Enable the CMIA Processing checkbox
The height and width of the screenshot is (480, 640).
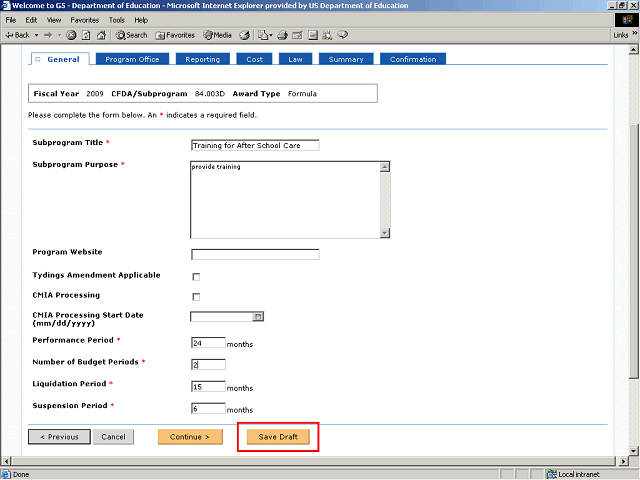click(x=196, y=297)
